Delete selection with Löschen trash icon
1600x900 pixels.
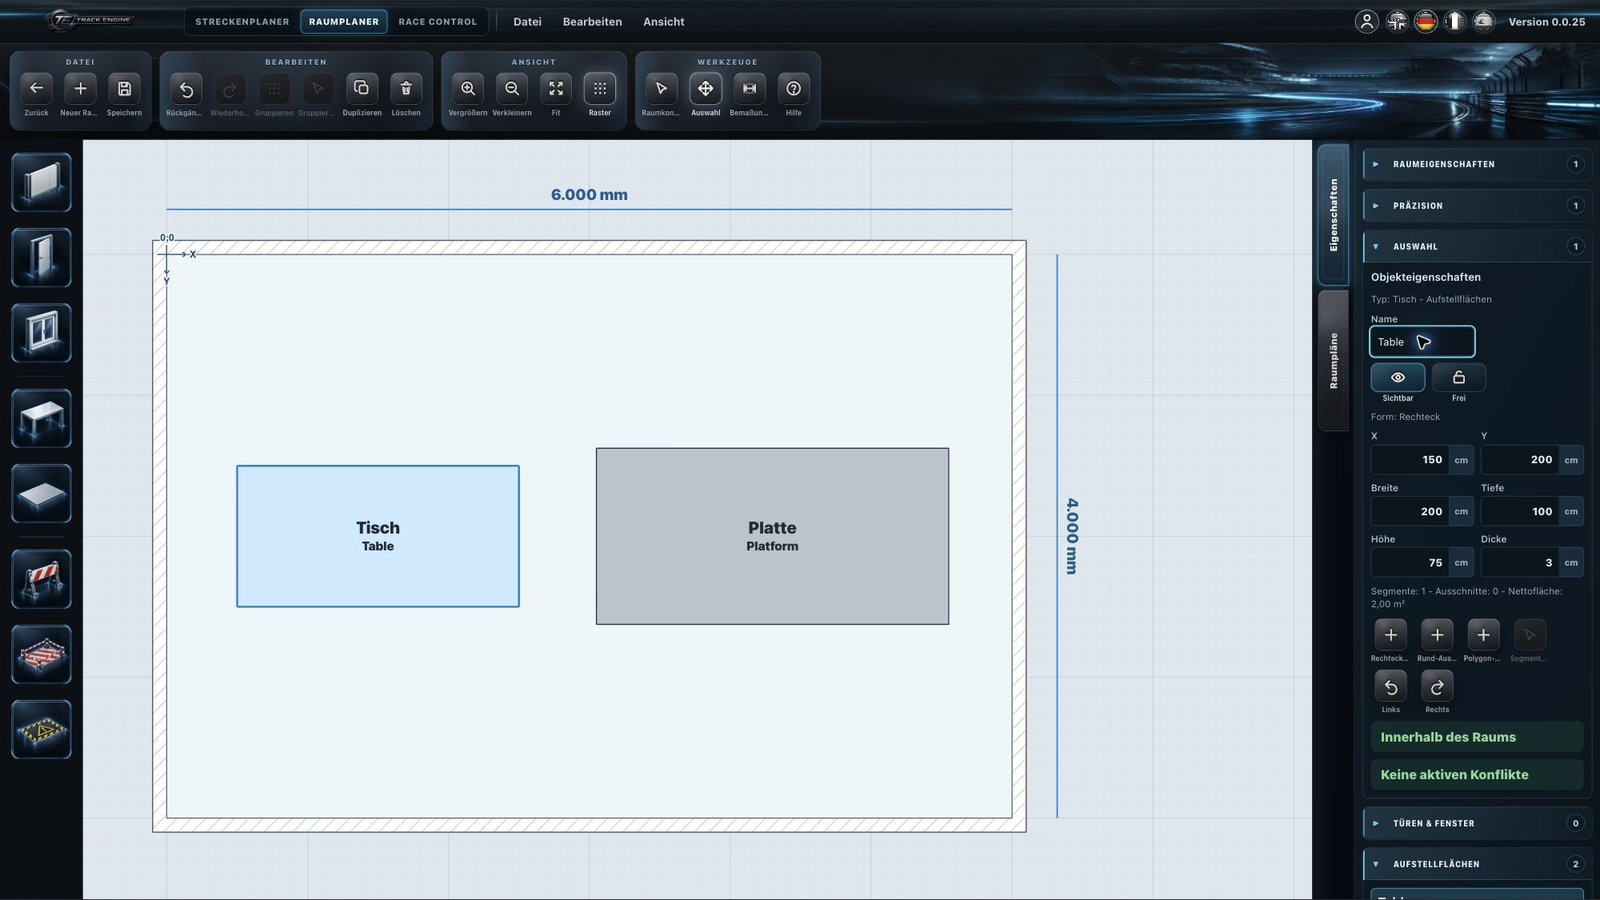406,89
